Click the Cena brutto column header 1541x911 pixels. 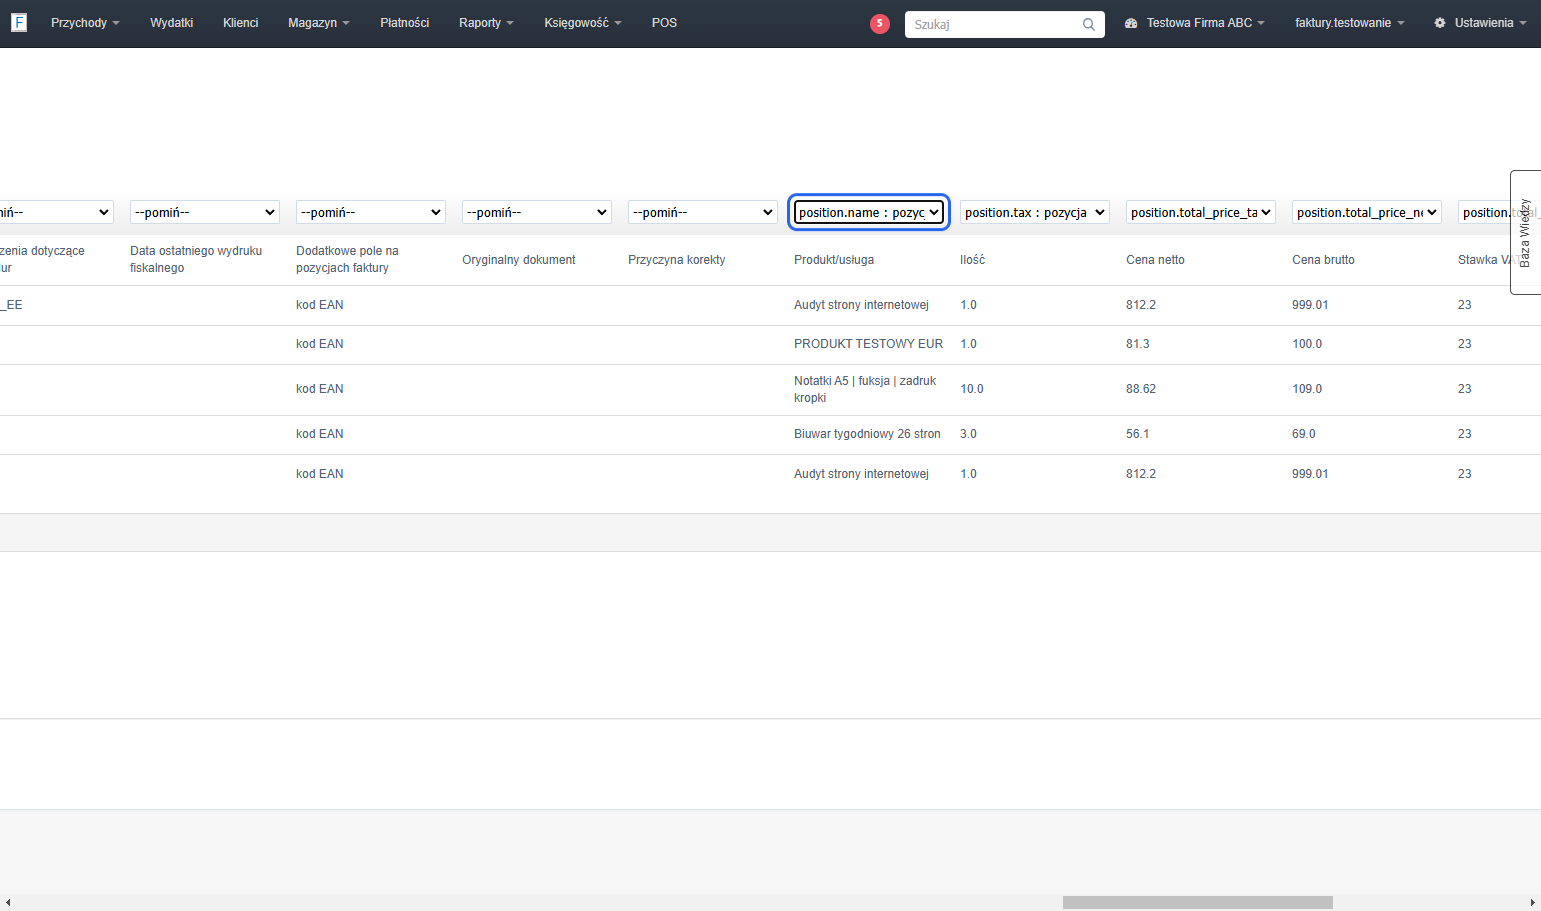pyautogui.click(x=1323, y=260)
